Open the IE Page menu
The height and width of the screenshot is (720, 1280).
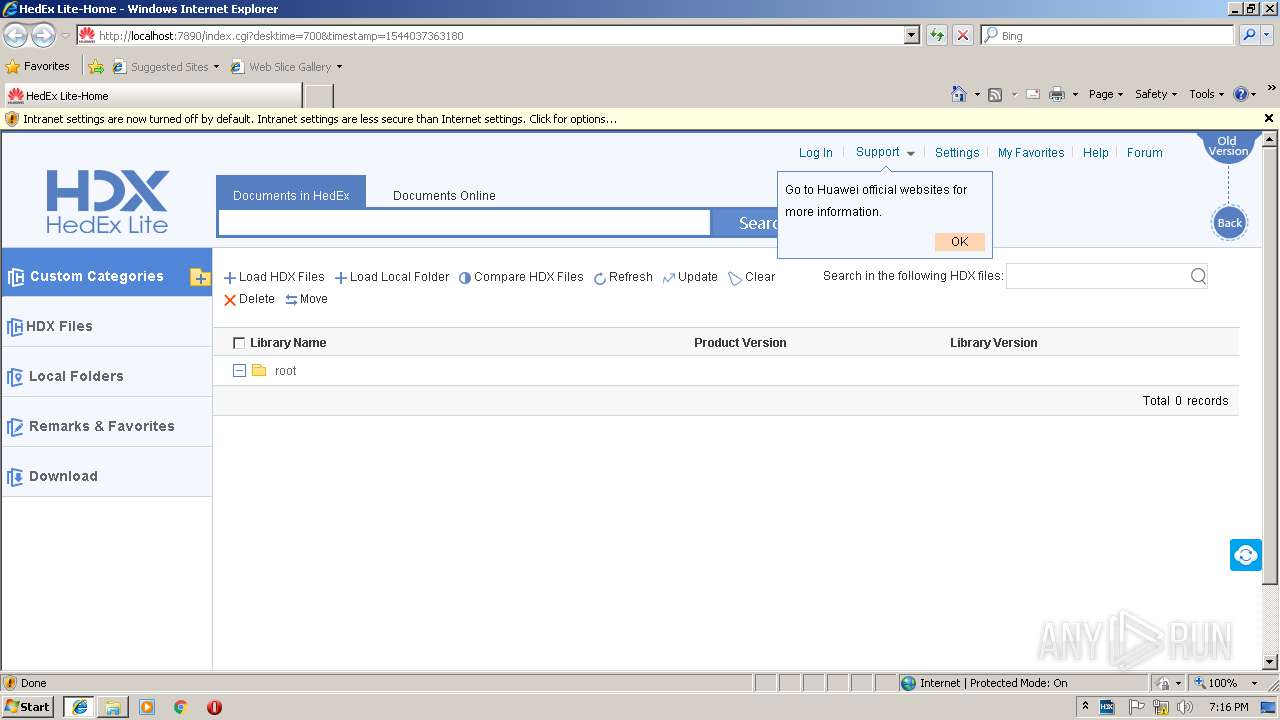click(x=1106, y=94)
